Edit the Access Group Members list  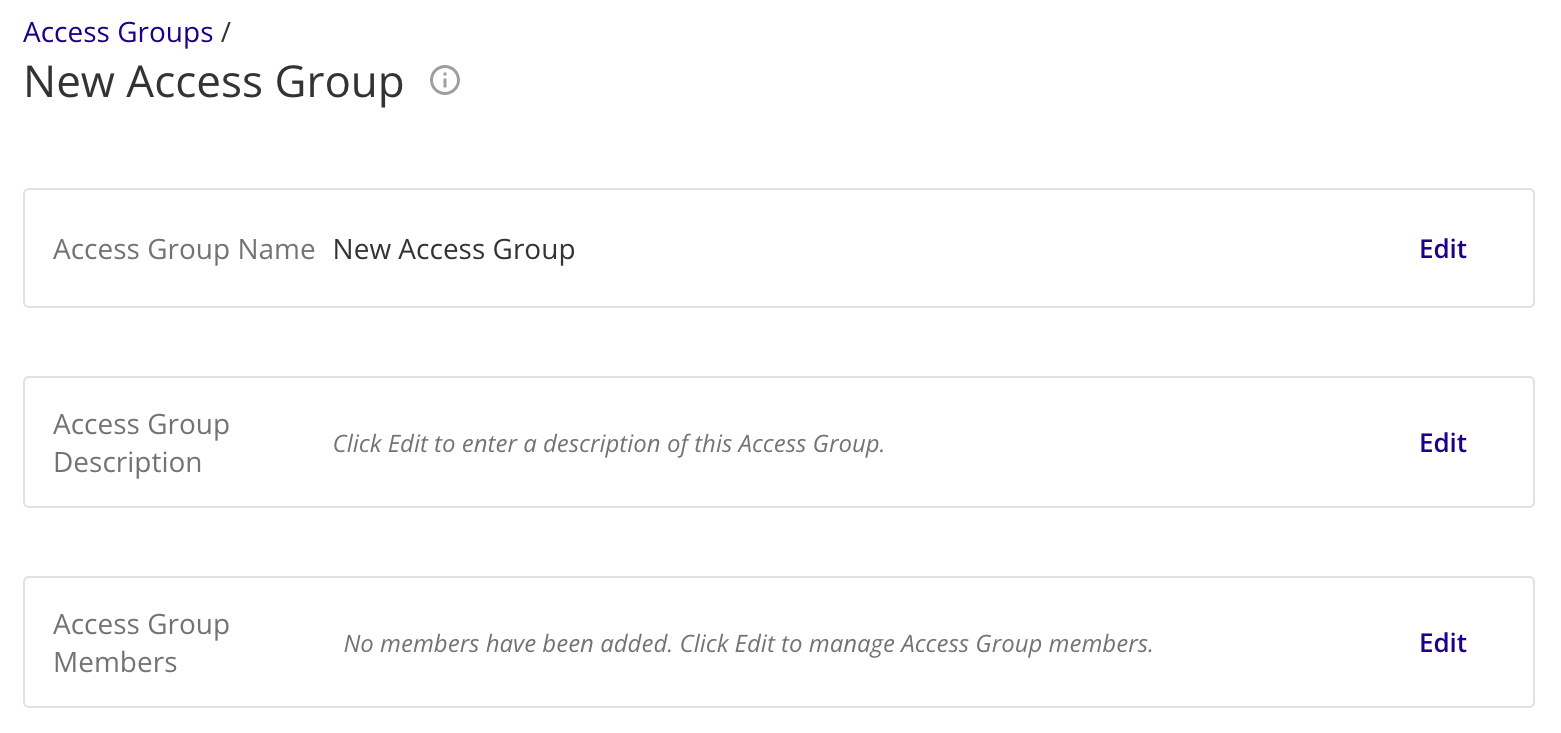click(x=1443, y=643)
